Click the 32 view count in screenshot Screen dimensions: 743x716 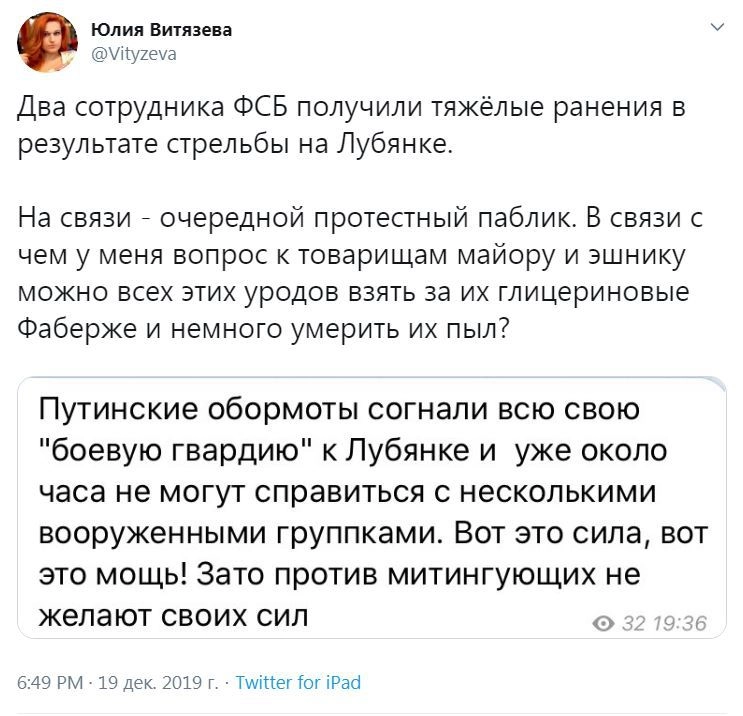[x=633, y=624]
